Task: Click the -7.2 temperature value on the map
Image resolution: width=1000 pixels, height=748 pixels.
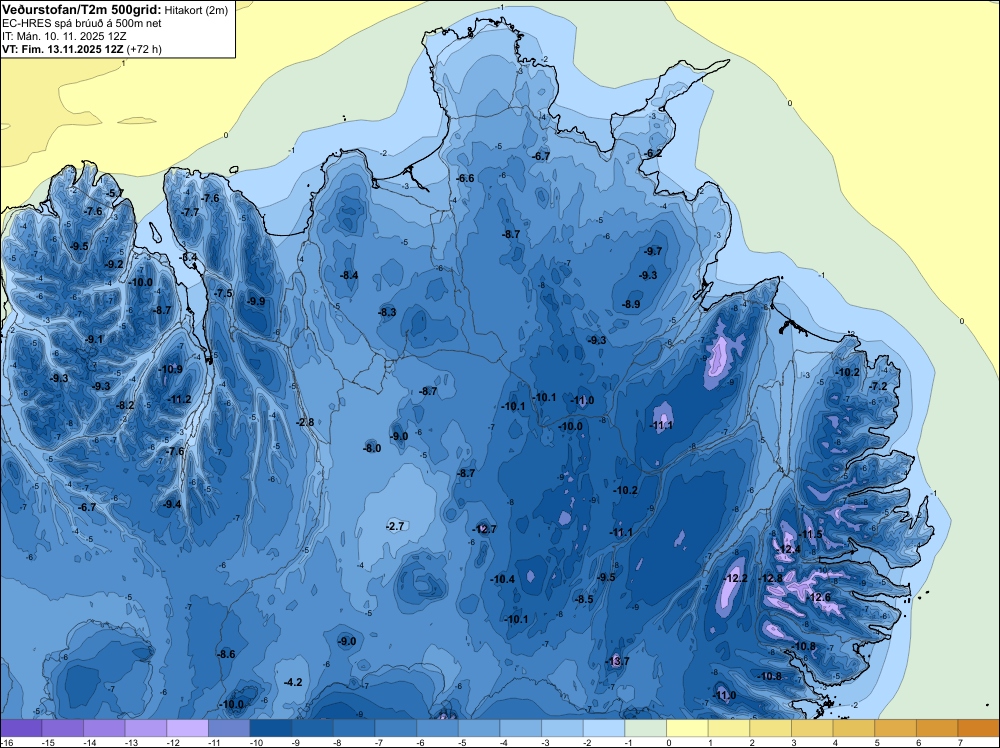Action: pos(879,387)
